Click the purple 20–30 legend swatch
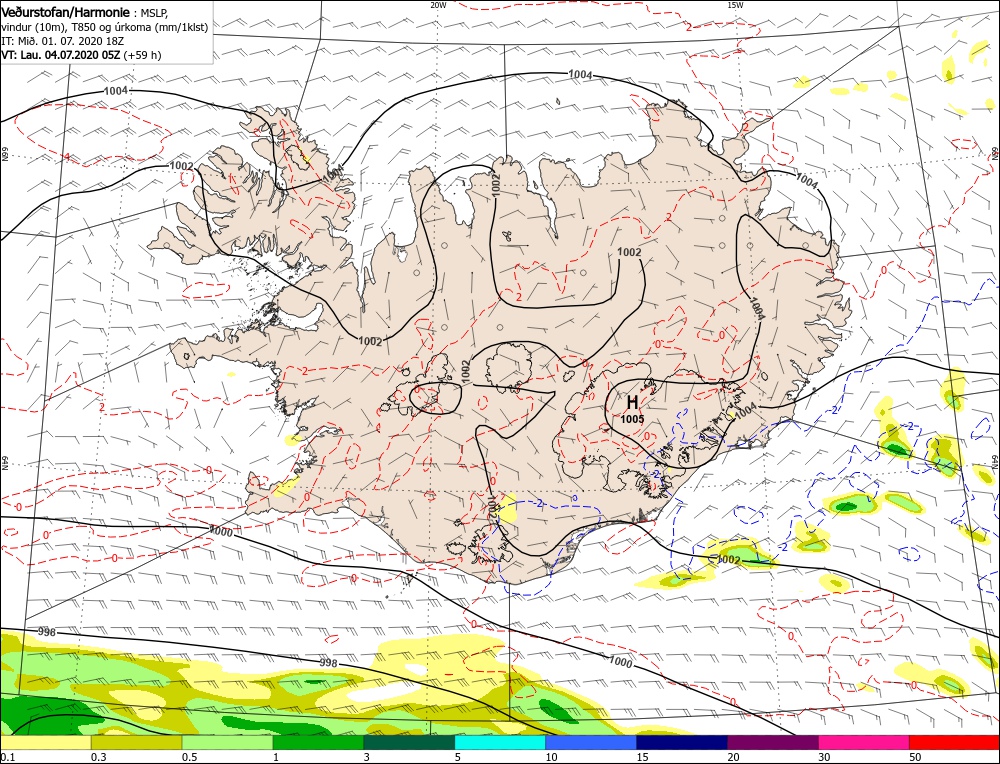Screen dimensions: 1000x764 [772, 742]
